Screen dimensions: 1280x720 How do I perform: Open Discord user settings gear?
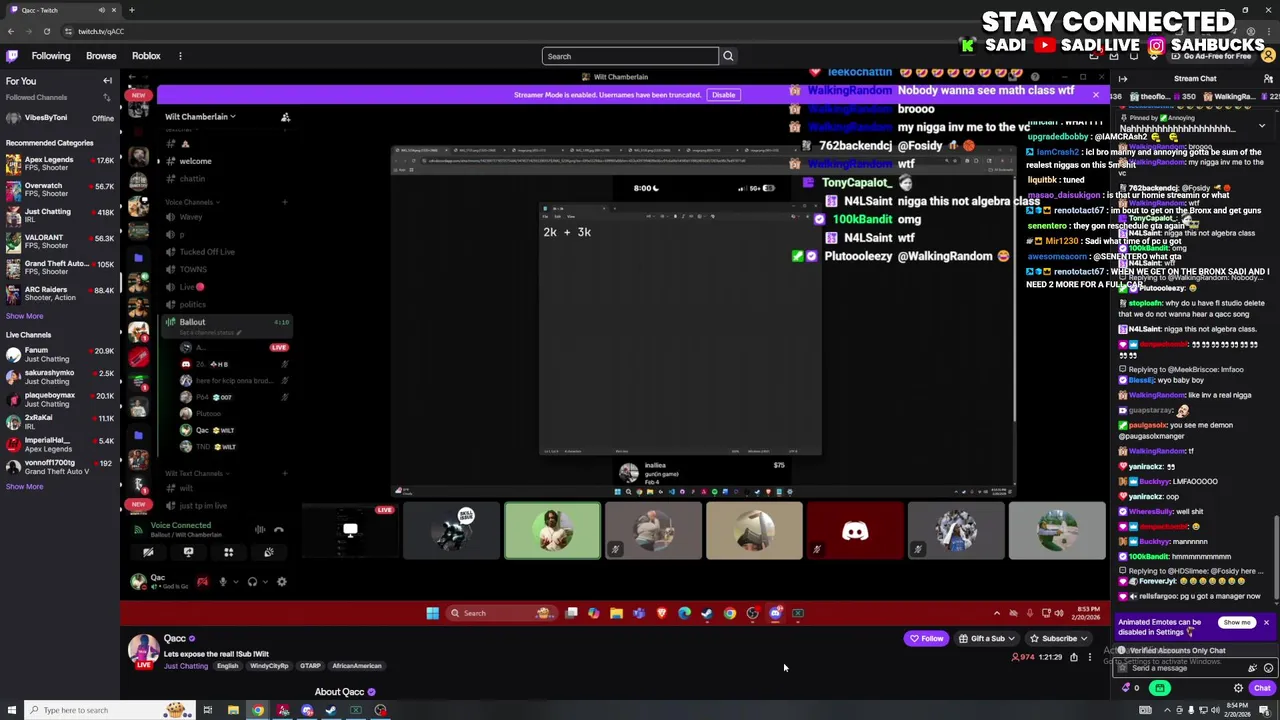pos(281,582)
